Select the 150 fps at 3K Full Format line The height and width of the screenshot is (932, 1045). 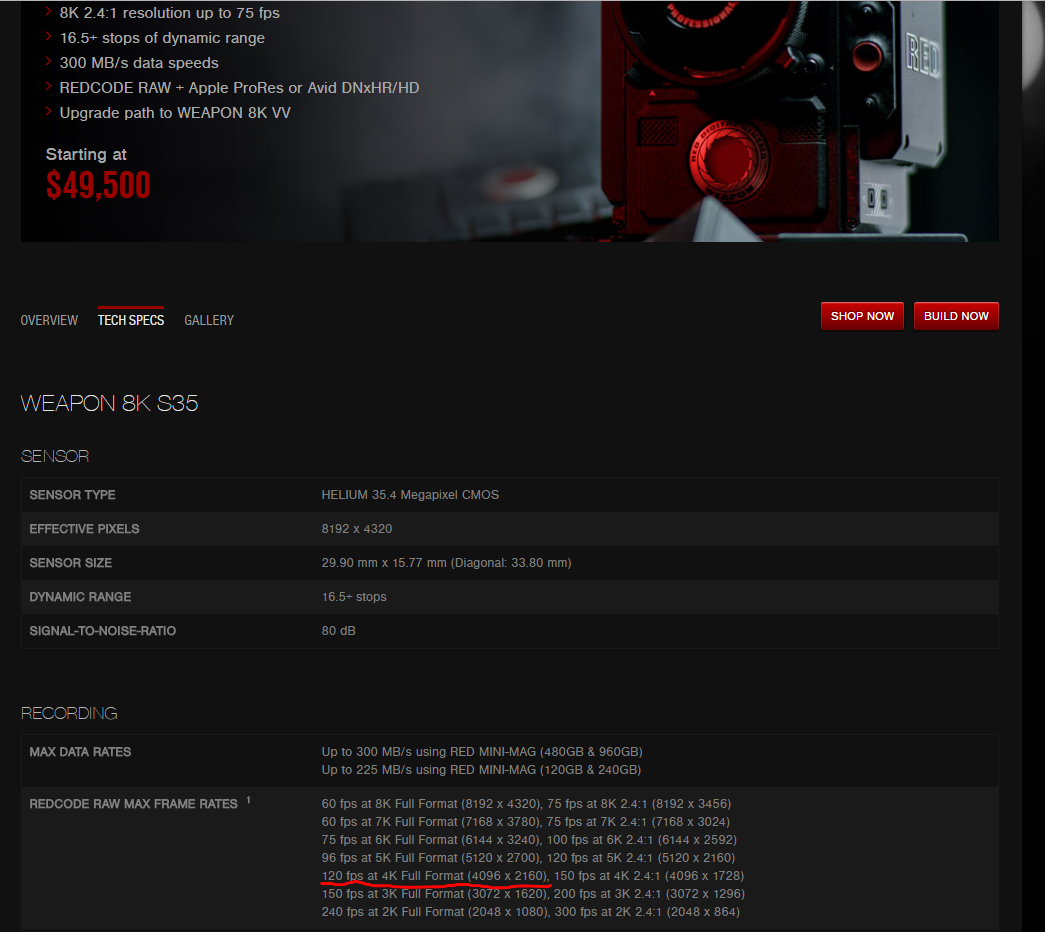pyautogui.click(x=533, y=894)
